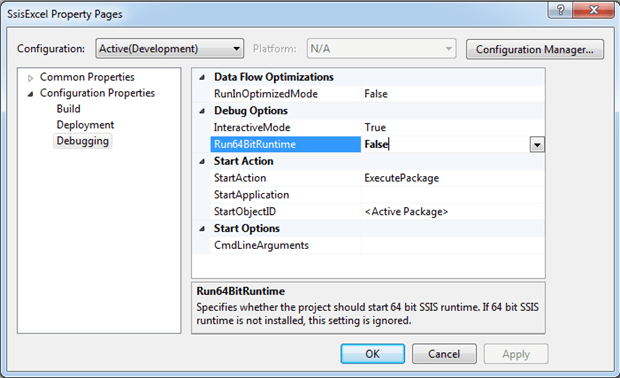The width and height of the screenshot is (620, 378).
Task: Open the Run64BitRuntime value dropdown arrow
Action: pyautogui.click(x=537, y=145)
